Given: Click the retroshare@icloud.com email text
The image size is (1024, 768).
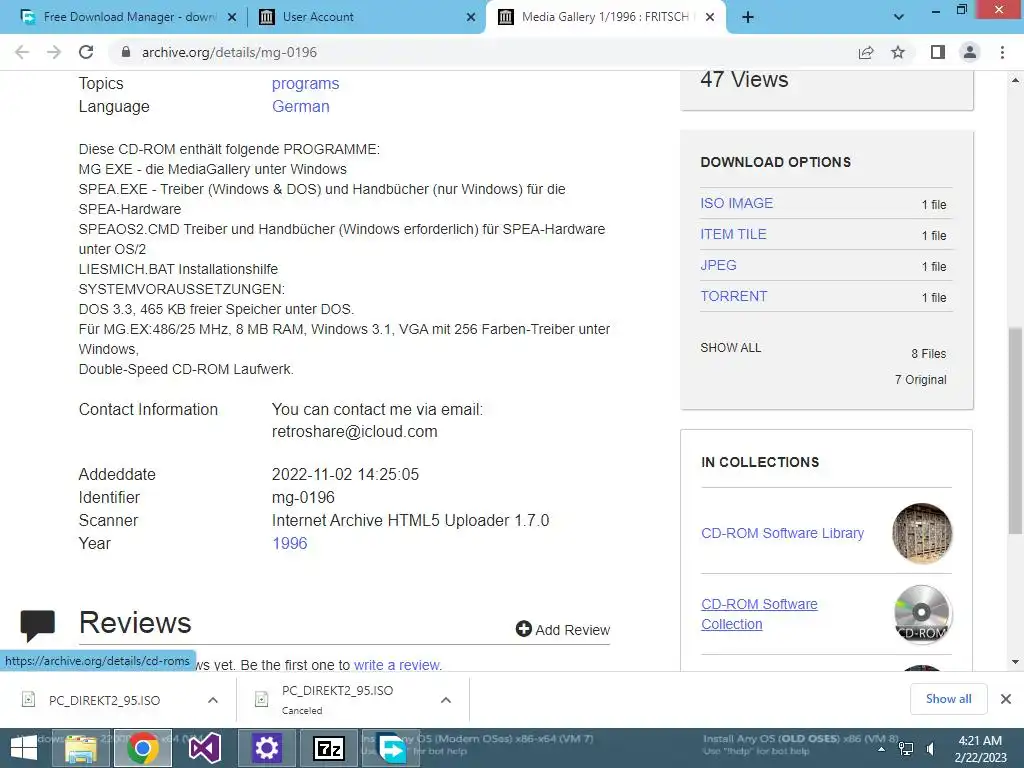Looking at the screenshot, I should tap(355, 432).
